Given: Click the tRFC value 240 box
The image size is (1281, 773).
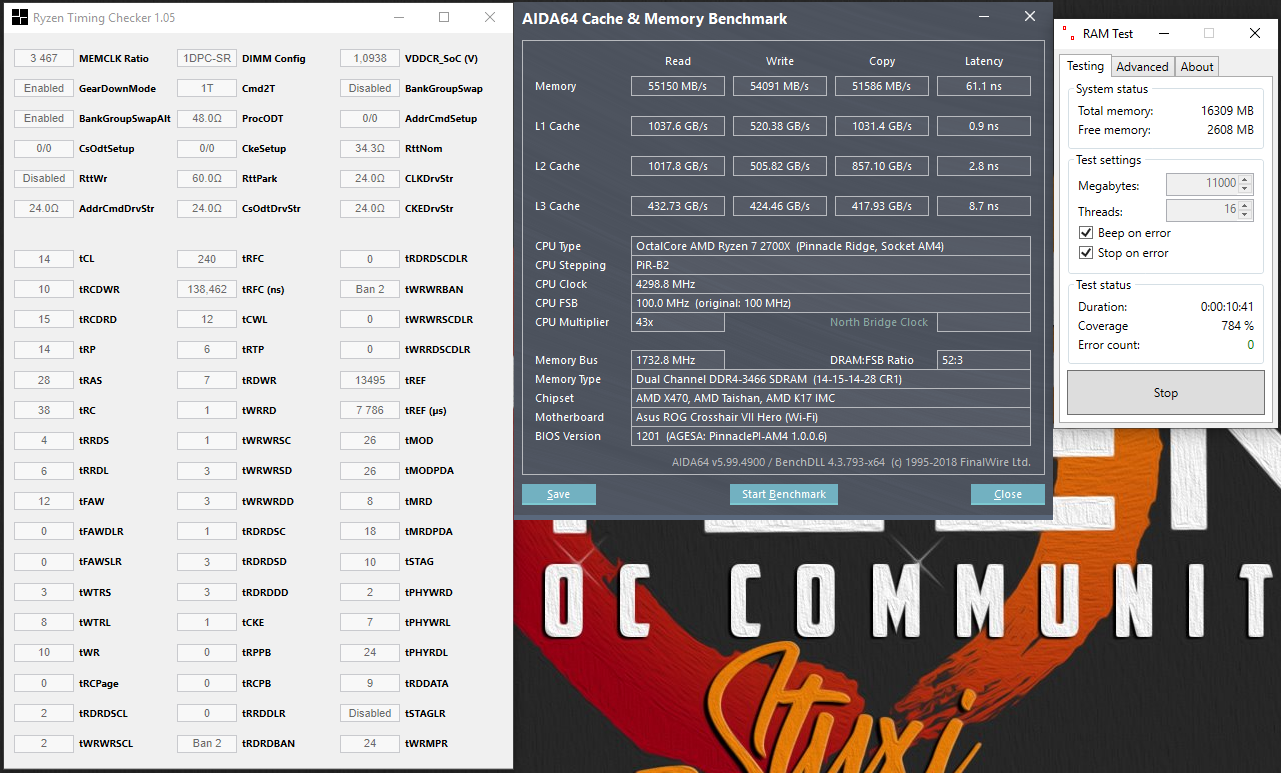Looking at the screenshot, I should [207, 259].
